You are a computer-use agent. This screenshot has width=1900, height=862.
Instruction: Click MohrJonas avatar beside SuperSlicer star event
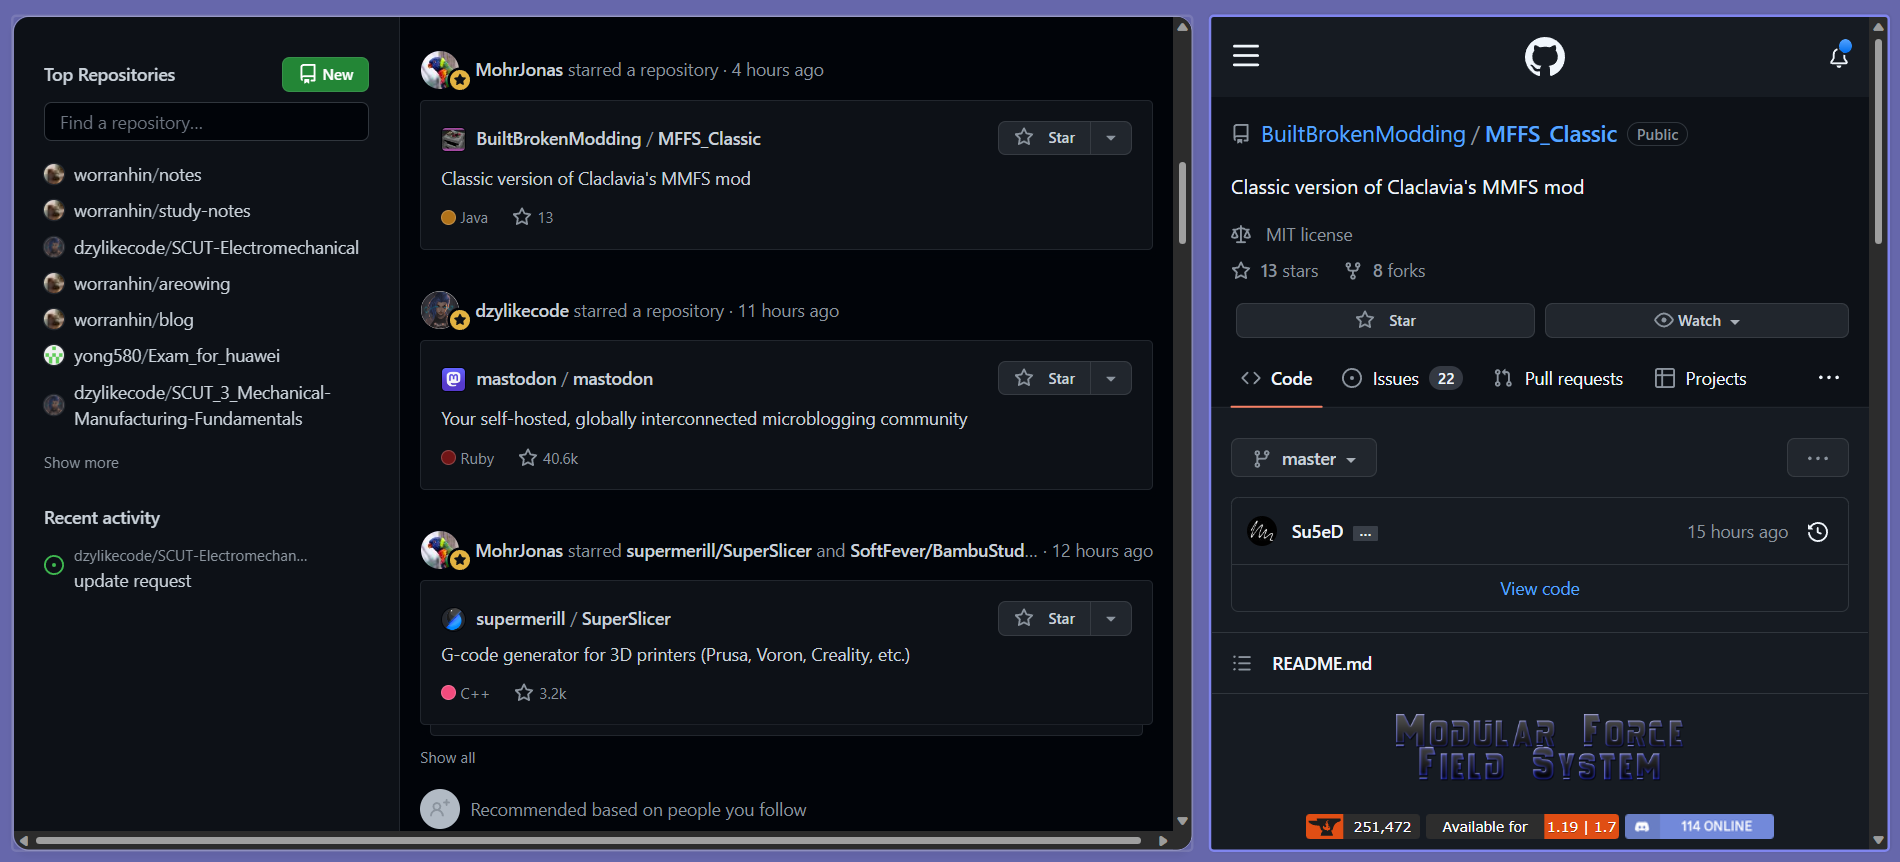[x=439, y=550]
